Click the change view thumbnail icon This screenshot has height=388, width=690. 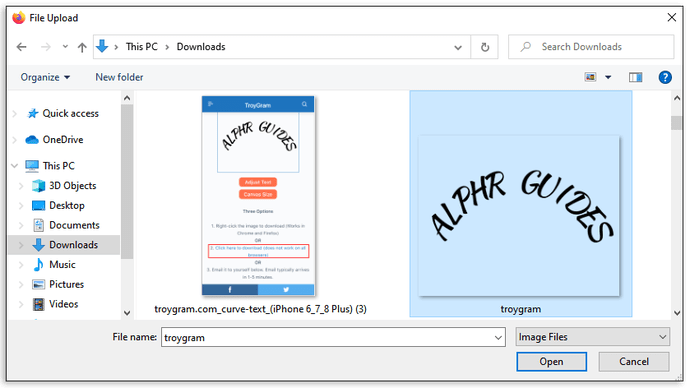[590, 77]
